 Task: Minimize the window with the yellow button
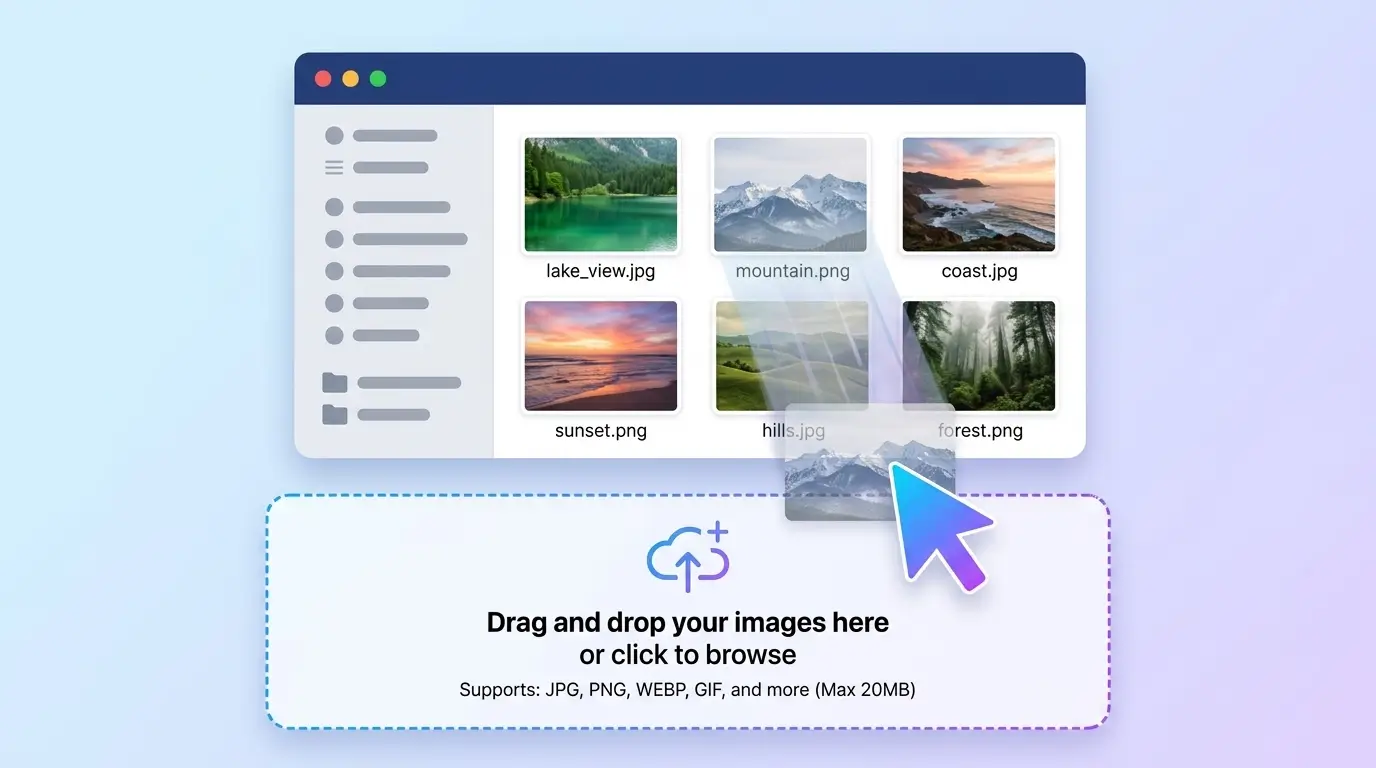point(350,79)
